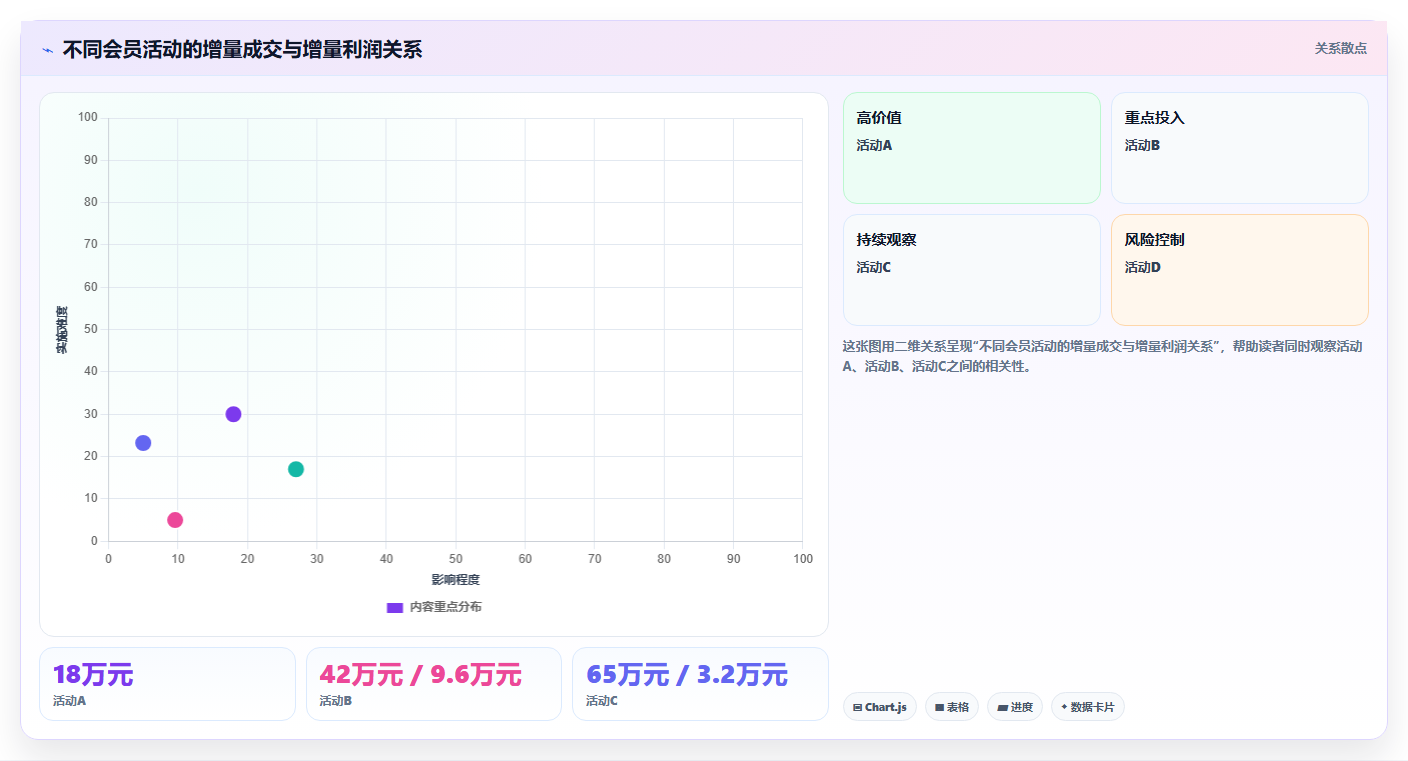Image resolution: width=1408 pixels, height=761 pixels.
Task: Click the pink scatter point near x=10
Action: [x=175, y=520]
